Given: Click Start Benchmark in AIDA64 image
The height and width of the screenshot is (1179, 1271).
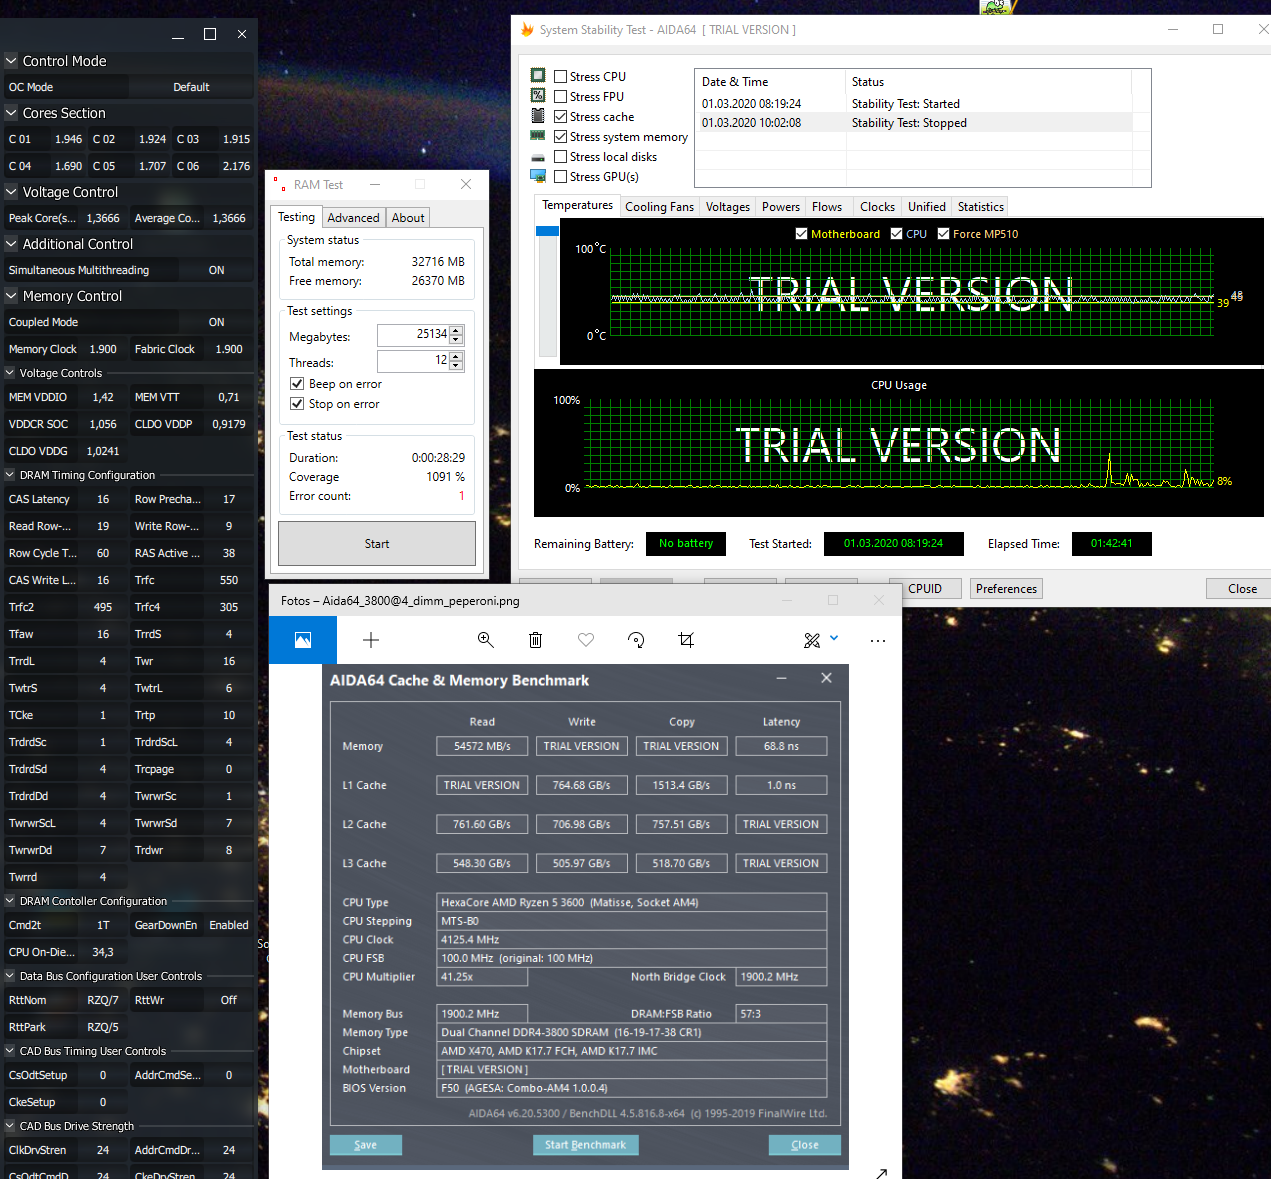Looking at the screenshot, I should tap(585, 1145).
